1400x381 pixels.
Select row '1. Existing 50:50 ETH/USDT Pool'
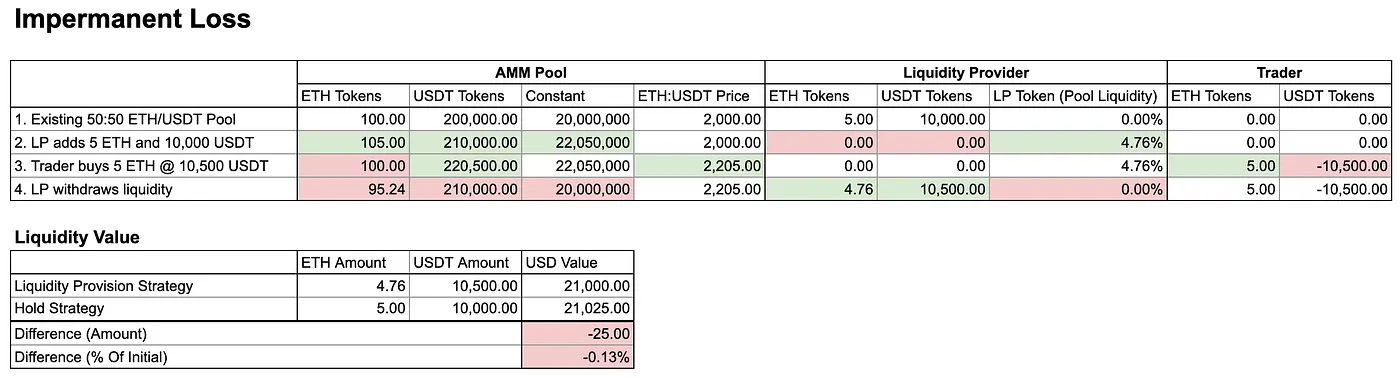coord(700,119)
